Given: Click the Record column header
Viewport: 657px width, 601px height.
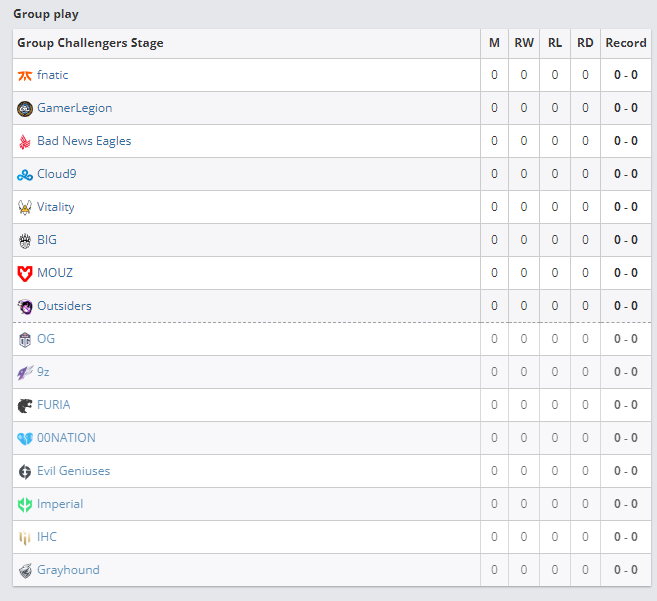Looking at the screenshot, I should [x=626, y=43].
